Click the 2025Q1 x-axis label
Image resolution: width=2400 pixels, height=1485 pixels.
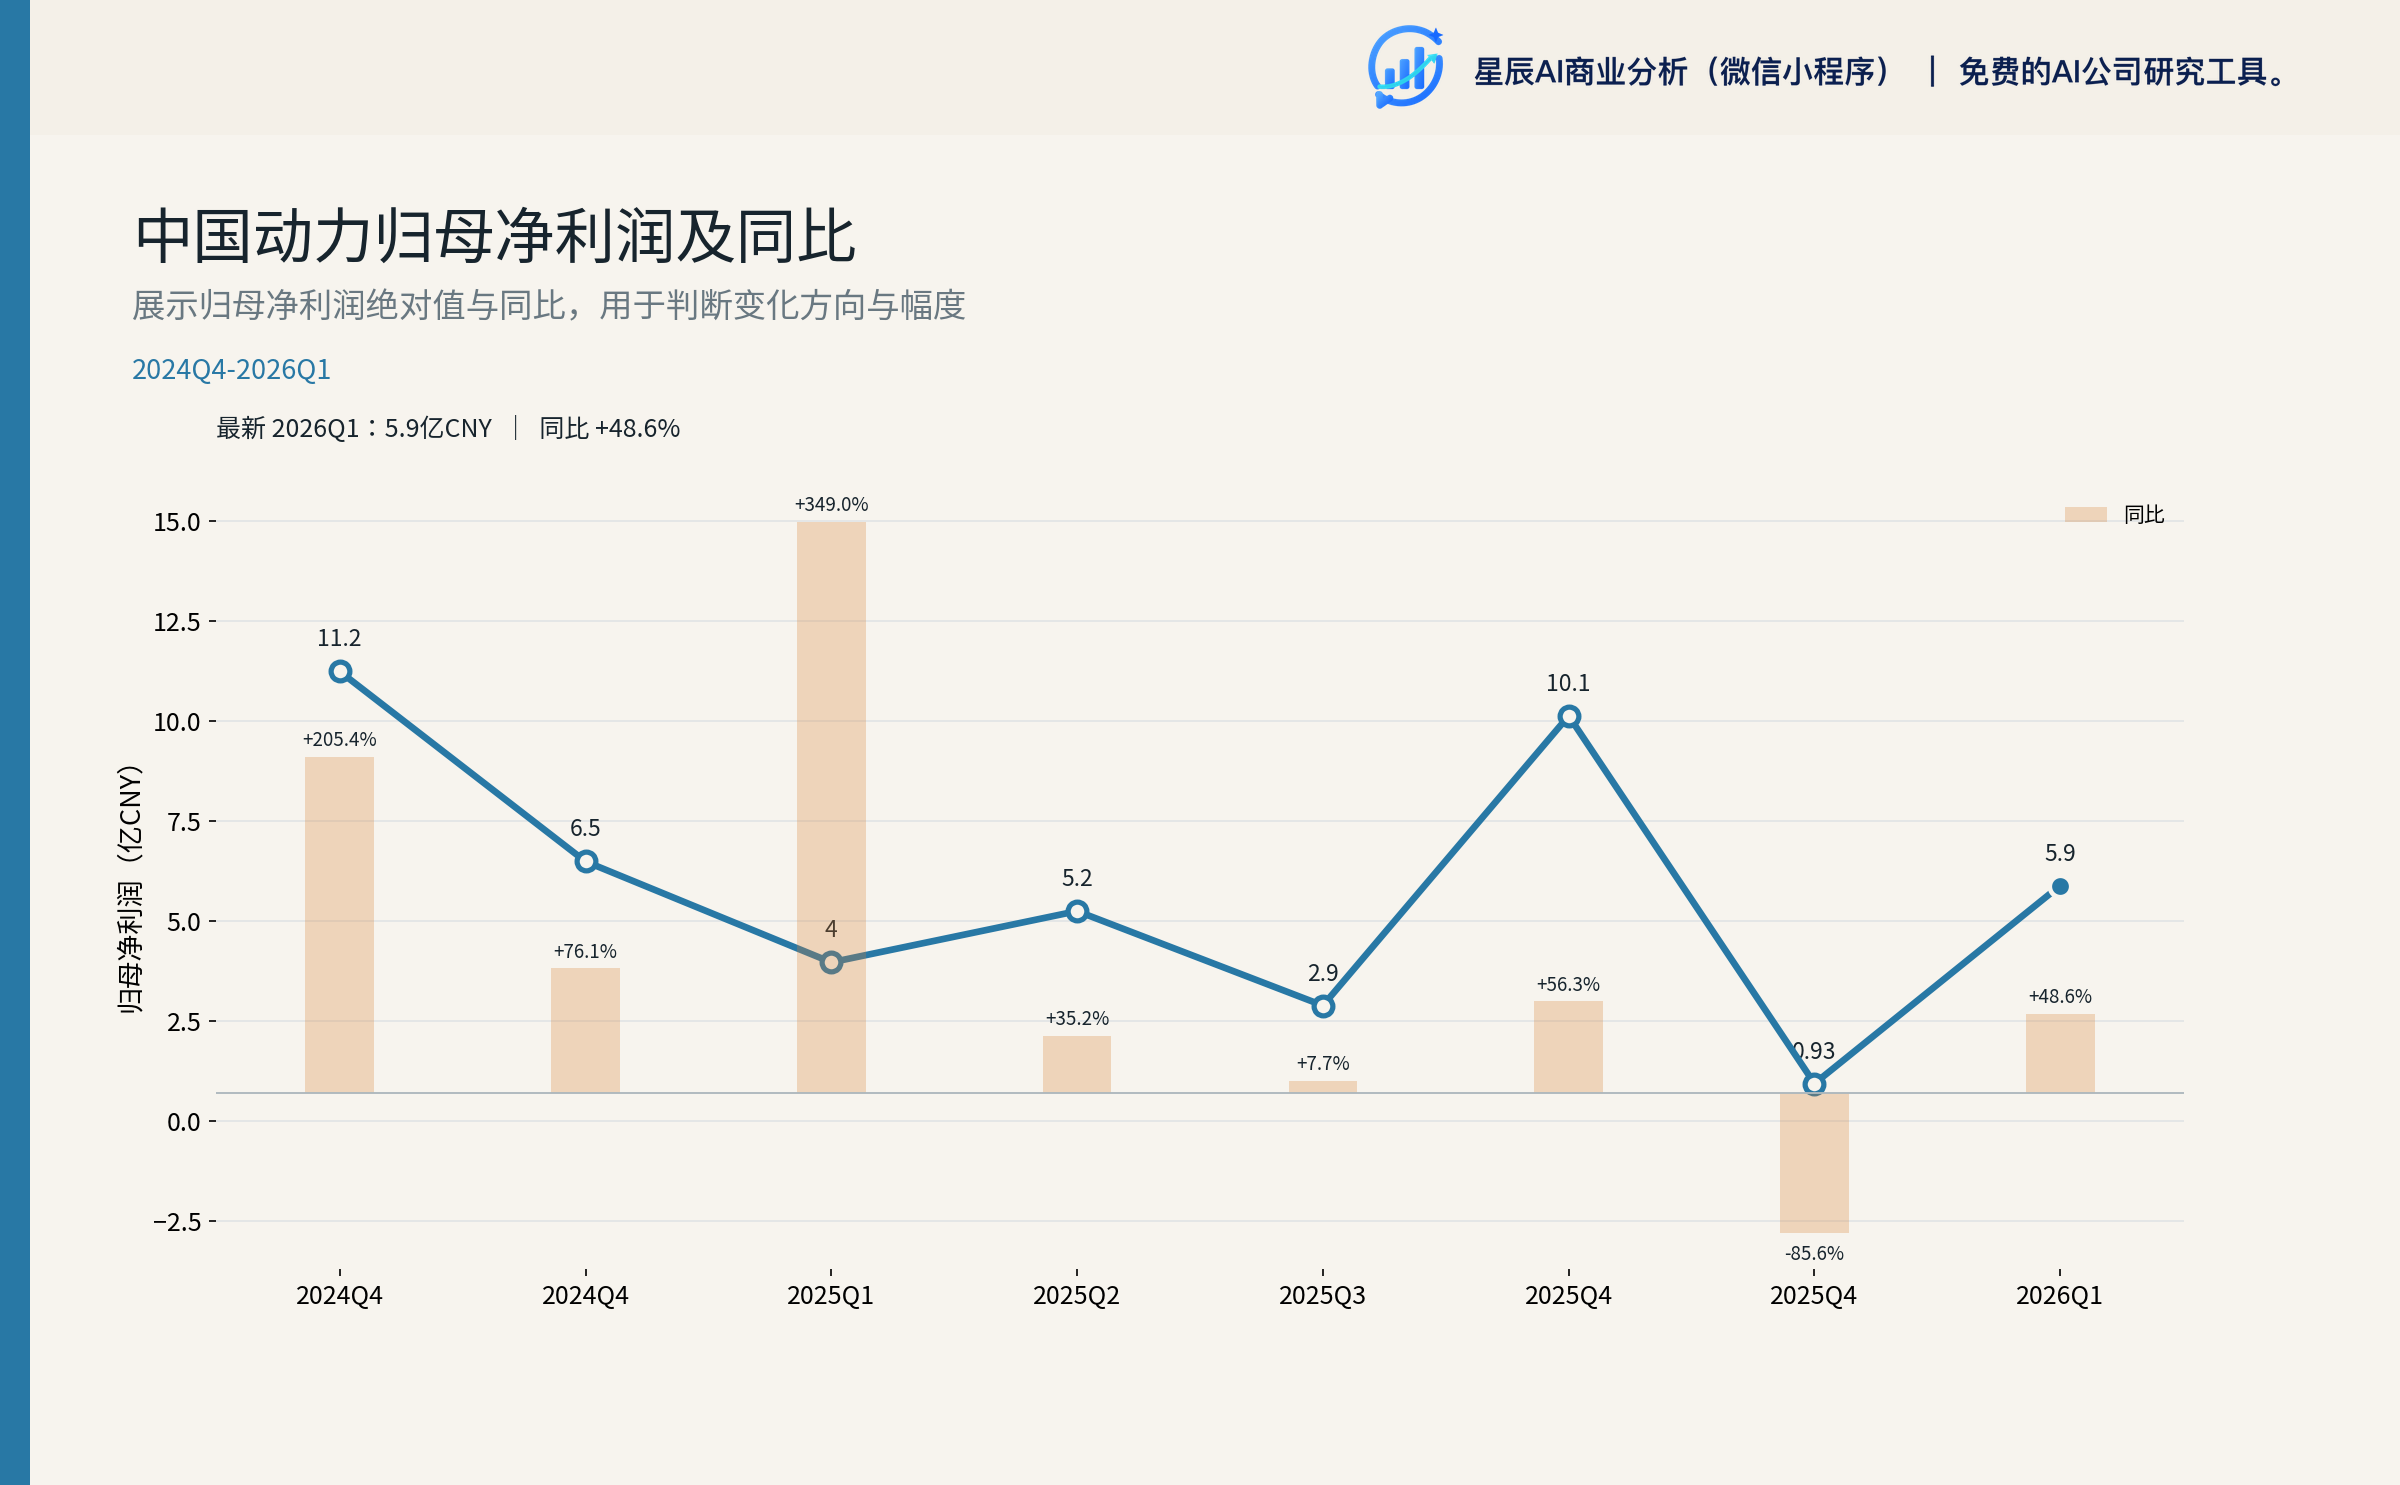[x=830, y=1296]
